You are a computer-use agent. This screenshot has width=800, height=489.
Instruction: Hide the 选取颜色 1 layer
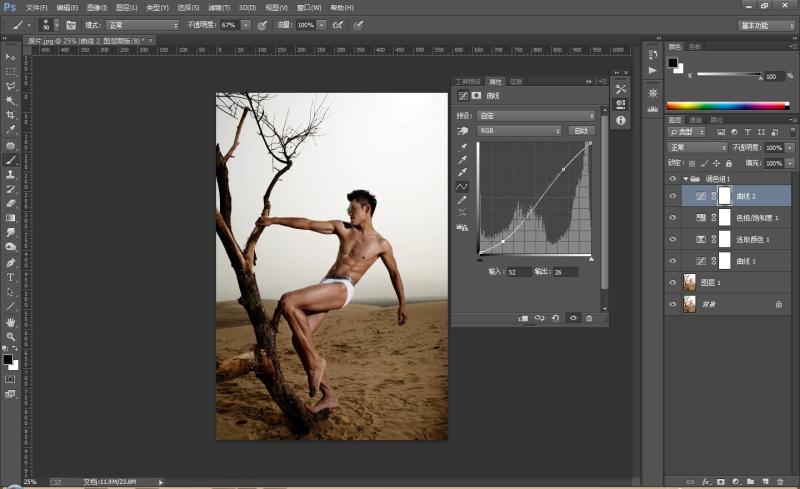pos(672,239)
